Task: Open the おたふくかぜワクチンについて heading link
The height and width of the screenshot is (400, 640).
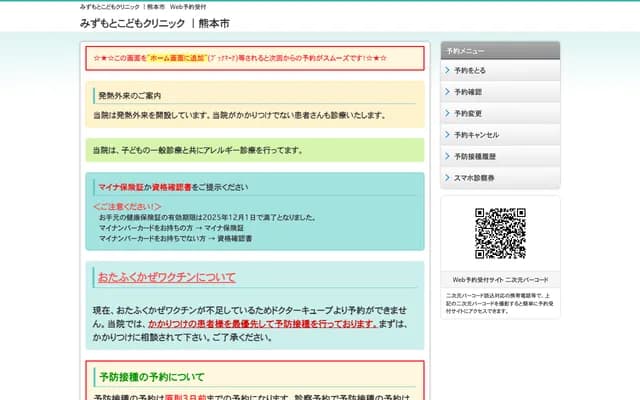Action: click(166, 277)
